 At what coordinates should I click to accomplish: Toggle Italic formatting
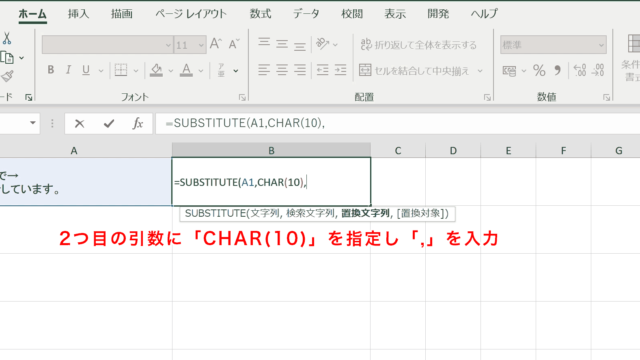click(68, 70)
